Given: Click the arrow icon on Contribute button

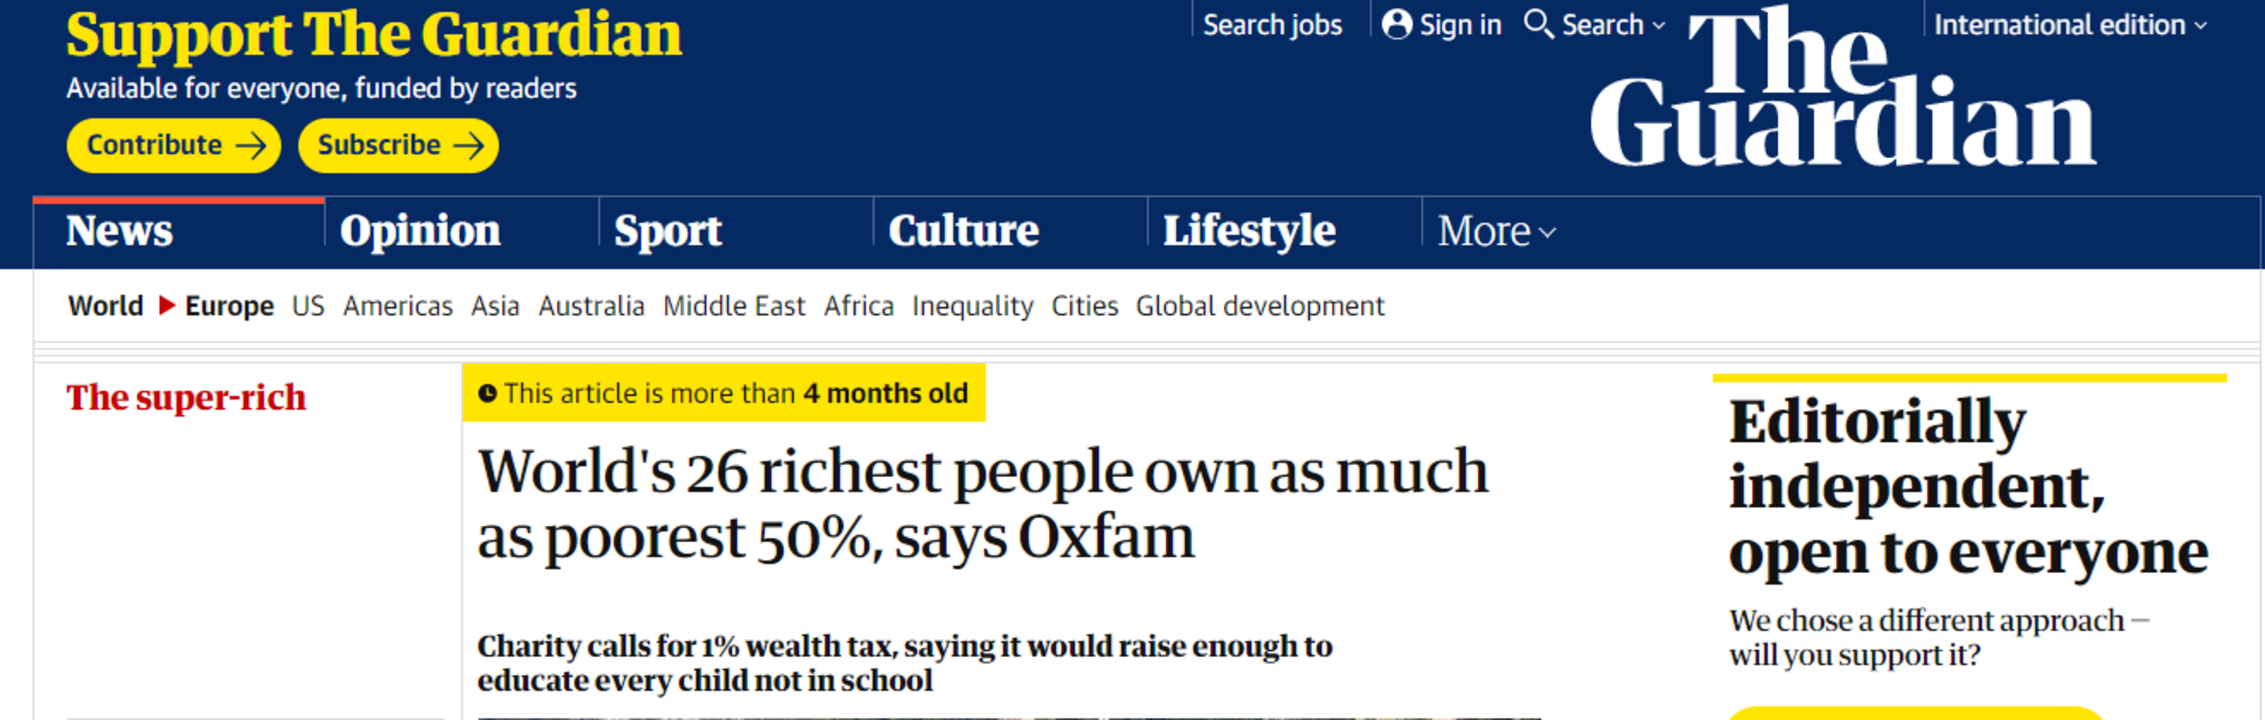Looking at the screenshot, I should tap(250, 146).
